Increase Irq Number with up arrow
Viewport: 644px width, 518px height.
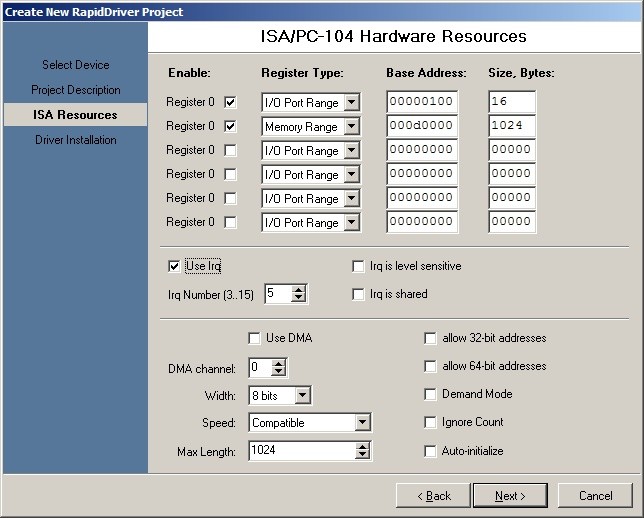click(299, 290)
